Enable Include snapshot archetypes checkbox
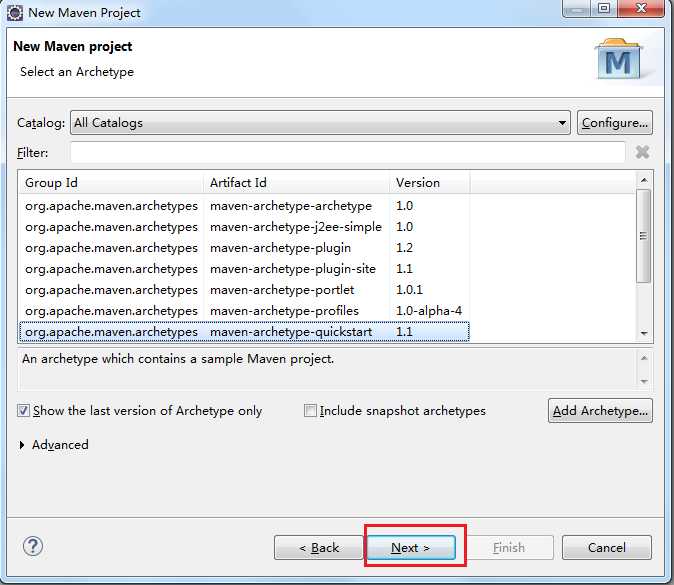The image size is (674, 585). click(310, 410)
